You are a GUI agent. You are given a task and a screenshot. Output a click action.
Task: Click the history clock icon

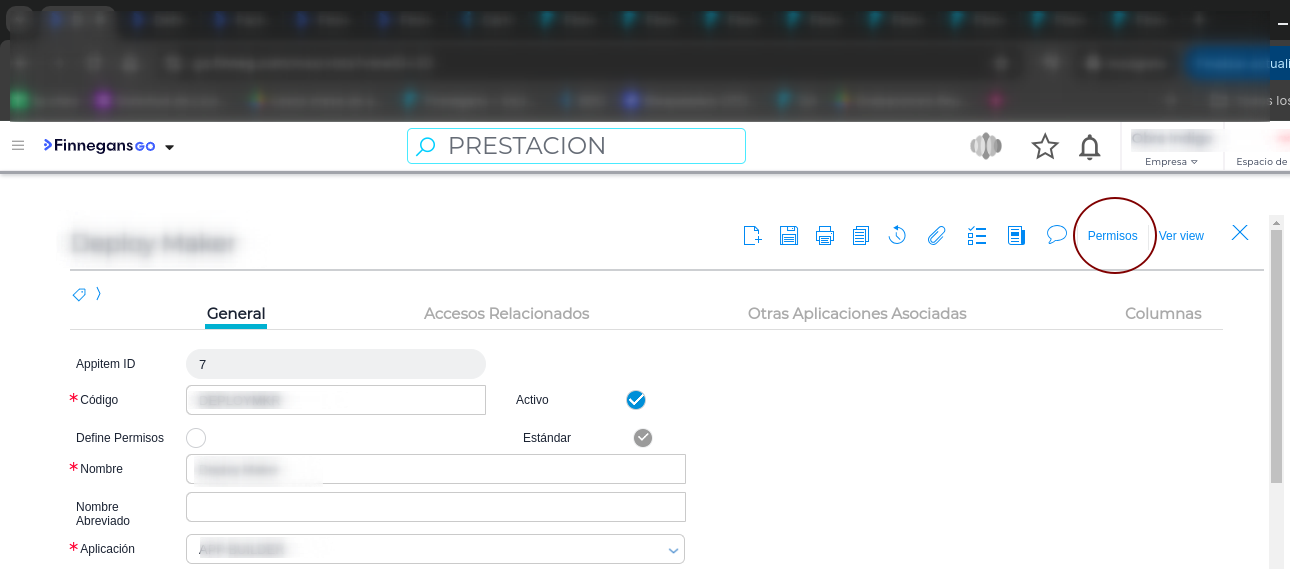coord(897,235)
